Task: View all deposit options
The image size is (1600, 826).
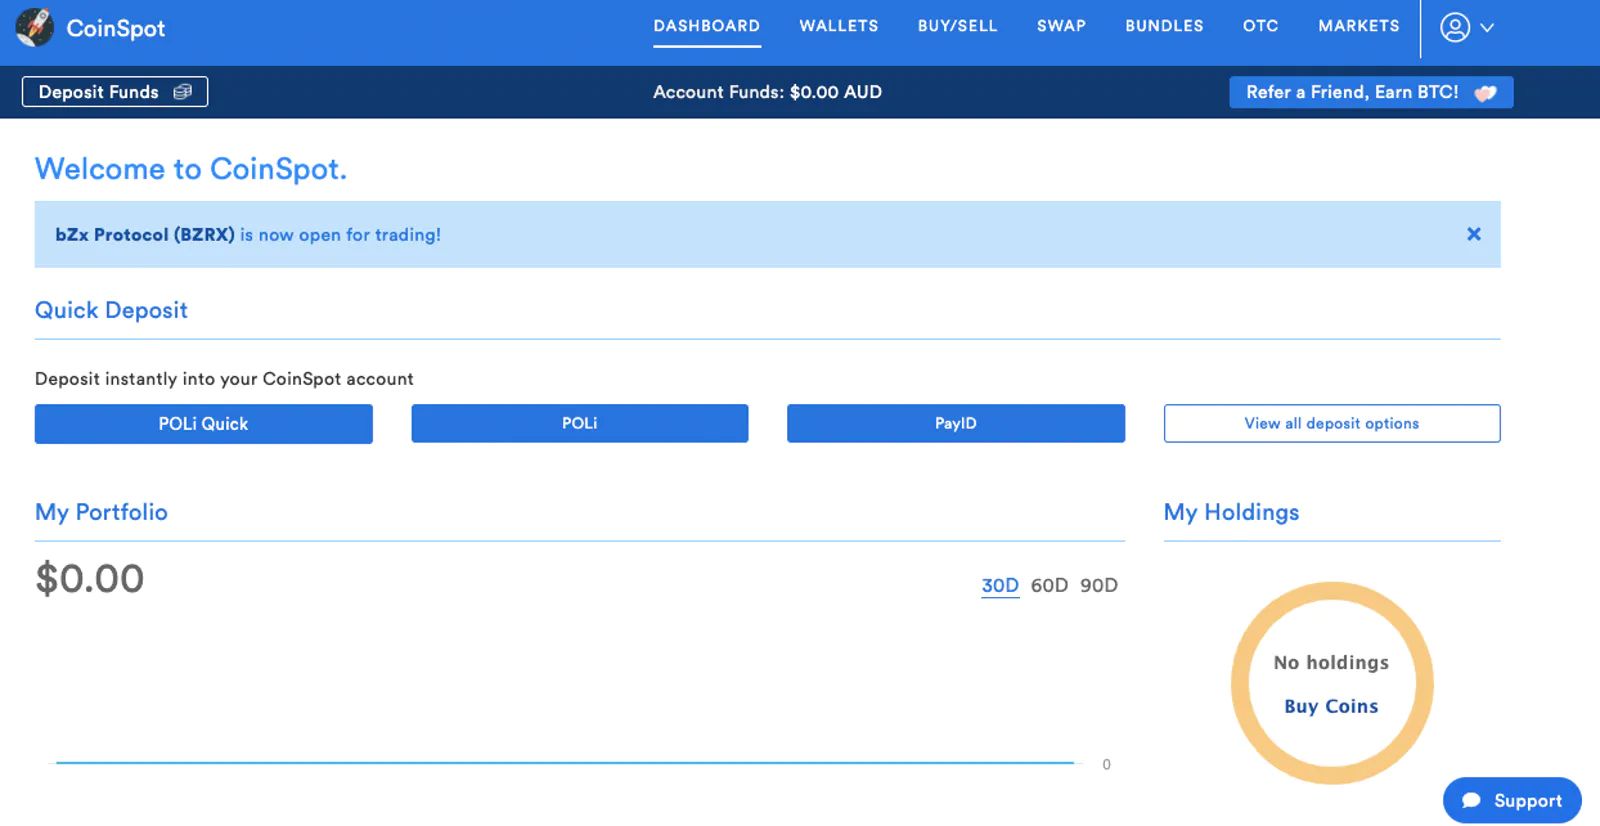Action: pos(1332,423)
